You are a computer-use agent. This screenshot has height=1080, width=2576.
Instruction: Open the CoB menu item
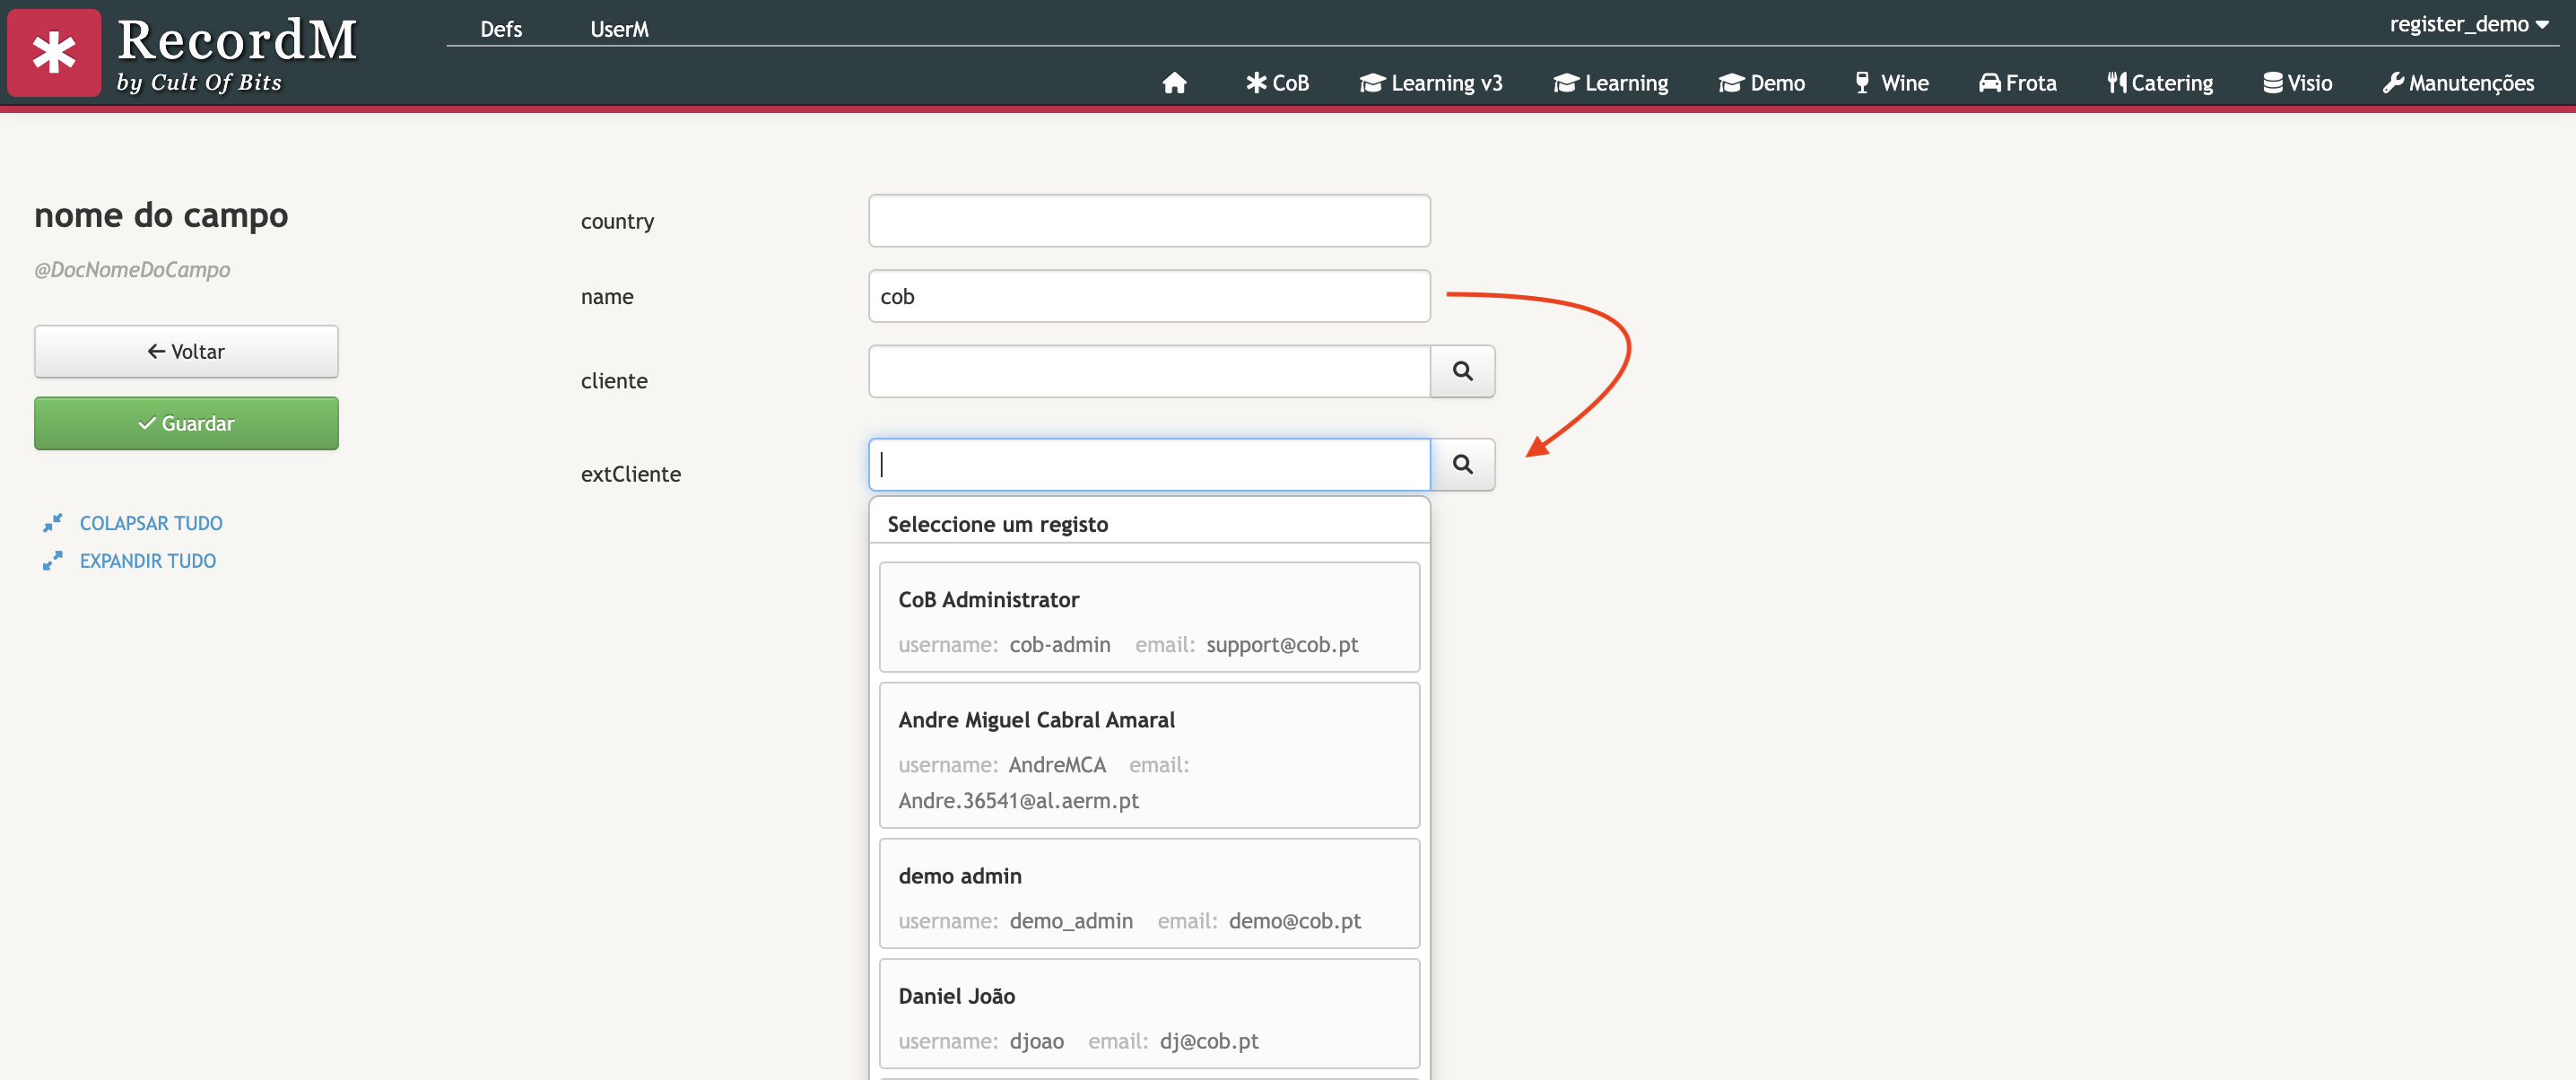[x=1277, y=83]
